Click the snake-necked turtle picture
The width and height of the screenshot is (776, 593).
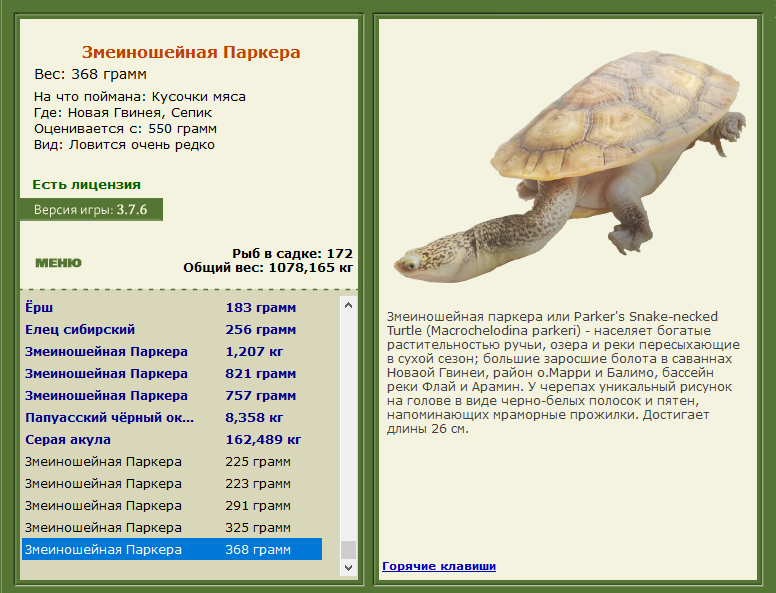(x=569, y=167)
